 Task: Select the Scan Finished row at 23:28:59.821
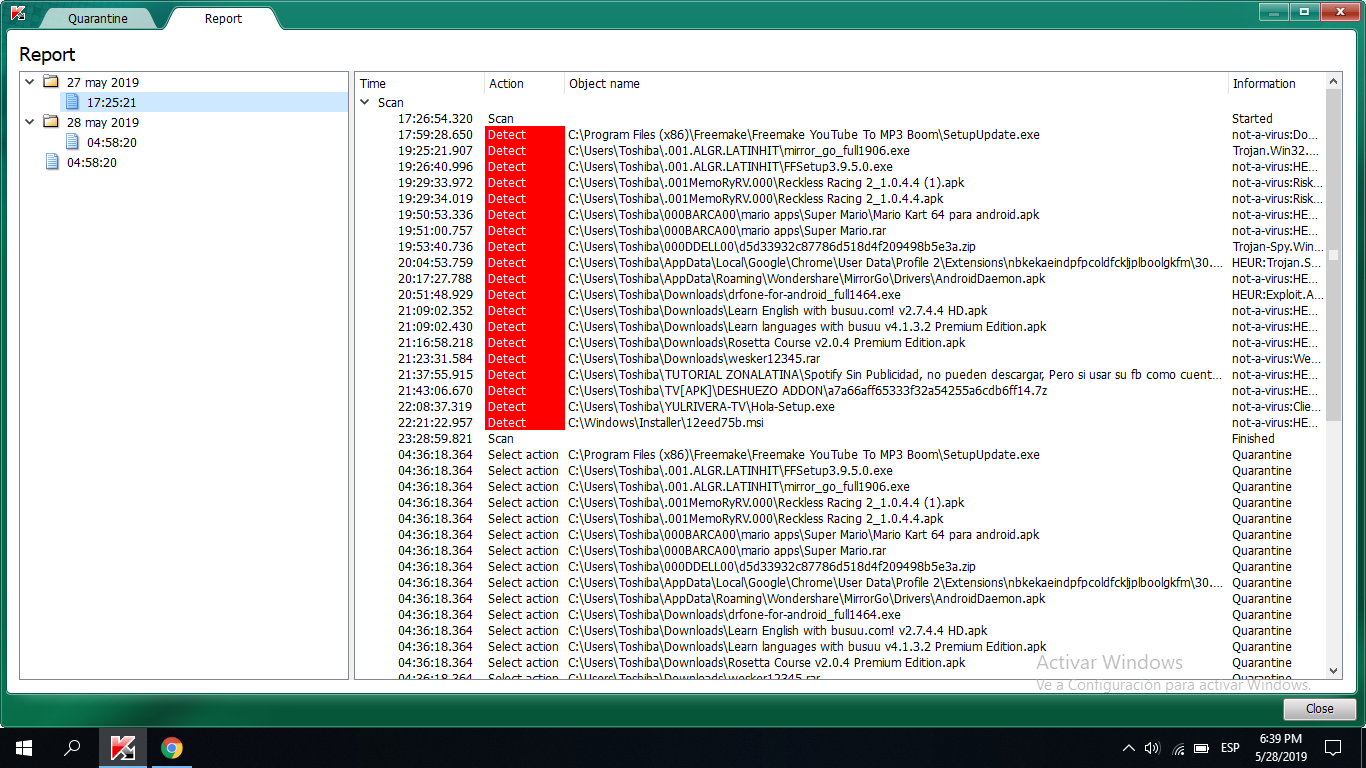(842, 438)
